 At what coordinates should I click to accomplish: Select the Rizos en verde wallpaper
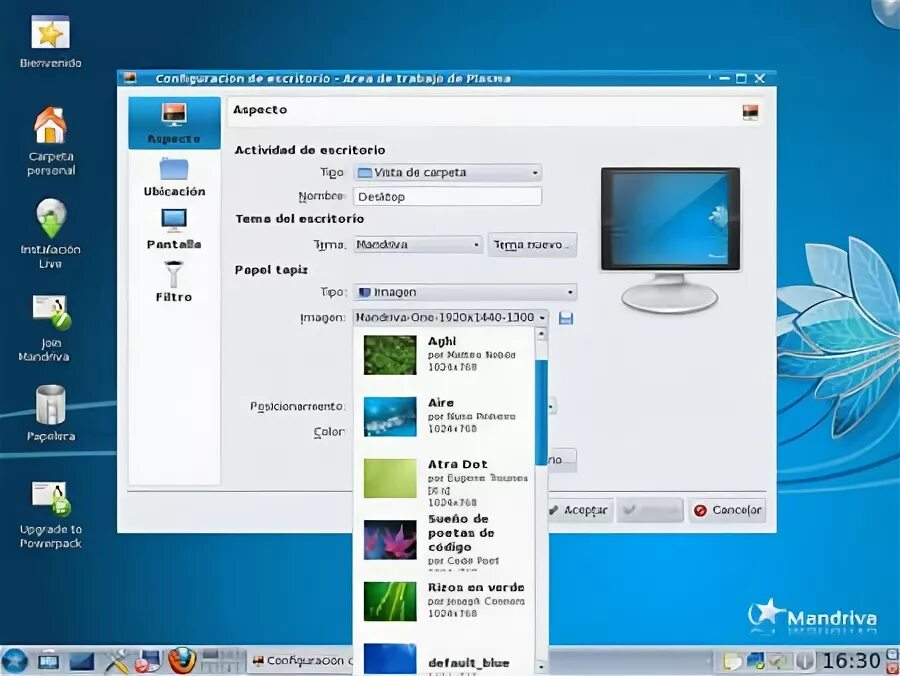[445, 601]
